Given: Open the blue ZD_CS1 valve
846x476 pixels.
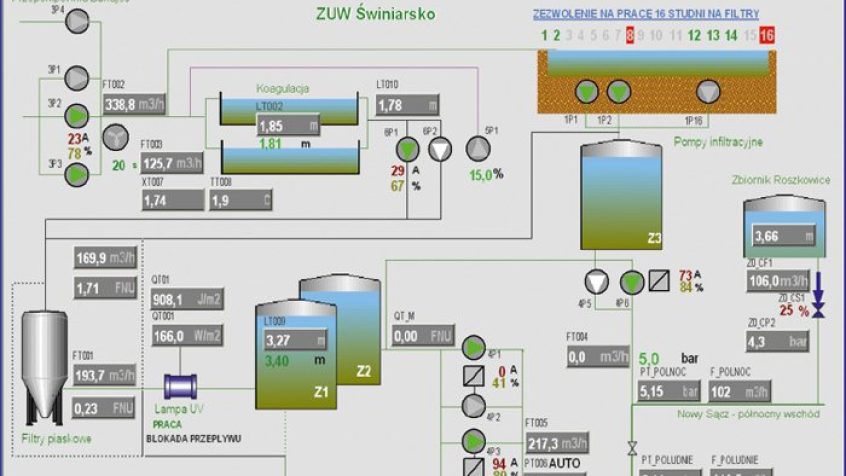Looking at the screenshot, I should click(x=818, y=310).
